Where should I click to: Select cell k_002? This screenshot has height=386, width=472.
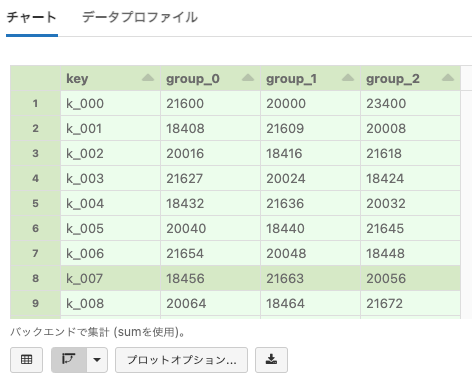(x=110, y=153)
